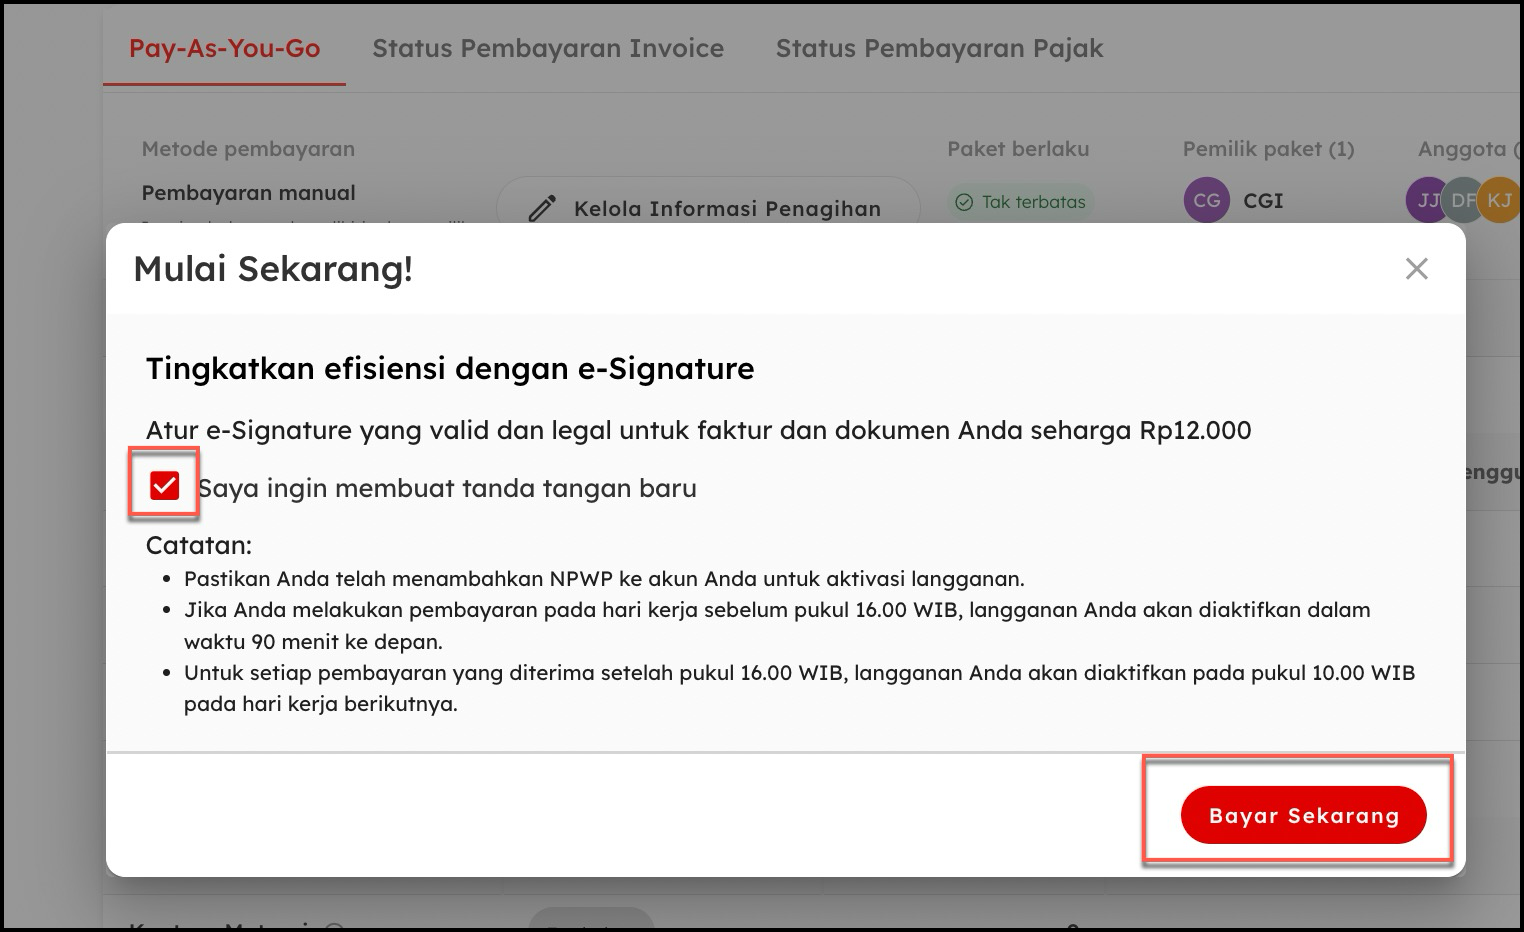The image size is (1524, 932).
Task: Select the DF member avatar
Action: click(1462, 200)
